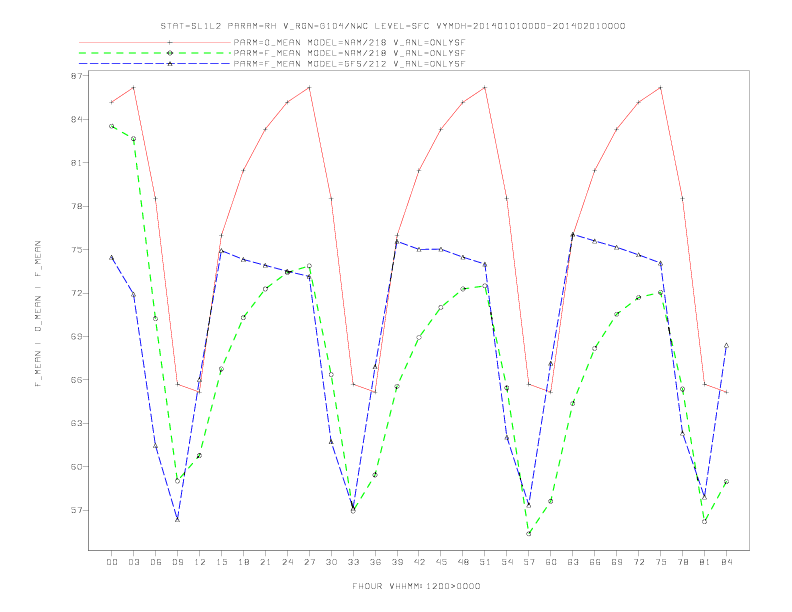This screenshot has width=792, height=612.
Task: Click x-axis forecast hour 69
Action: 617,562
